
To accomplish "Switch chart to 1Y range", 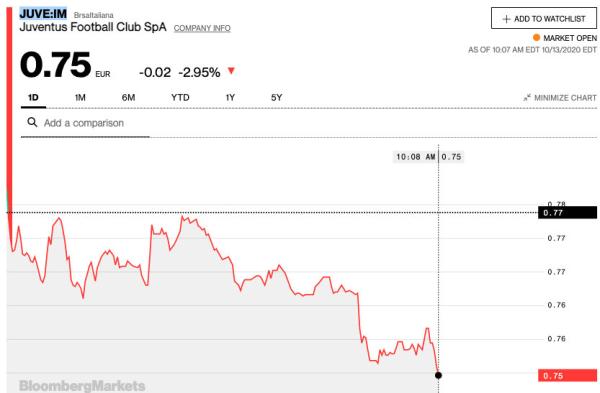I will 230,98.
